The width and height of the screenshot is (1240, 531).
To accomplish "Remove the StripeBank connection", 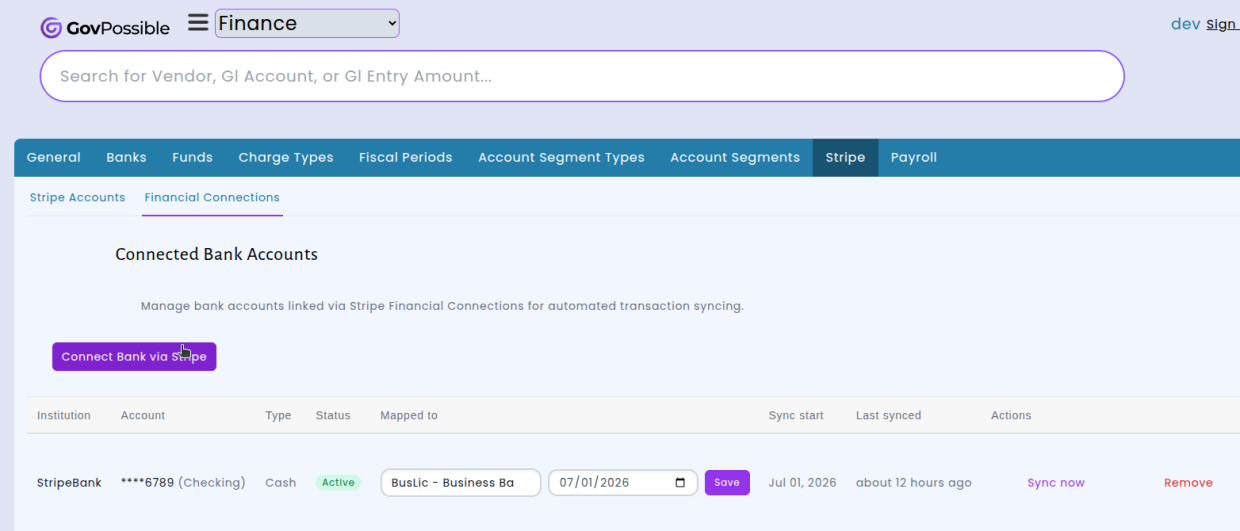I will (x=1188, y=483).
